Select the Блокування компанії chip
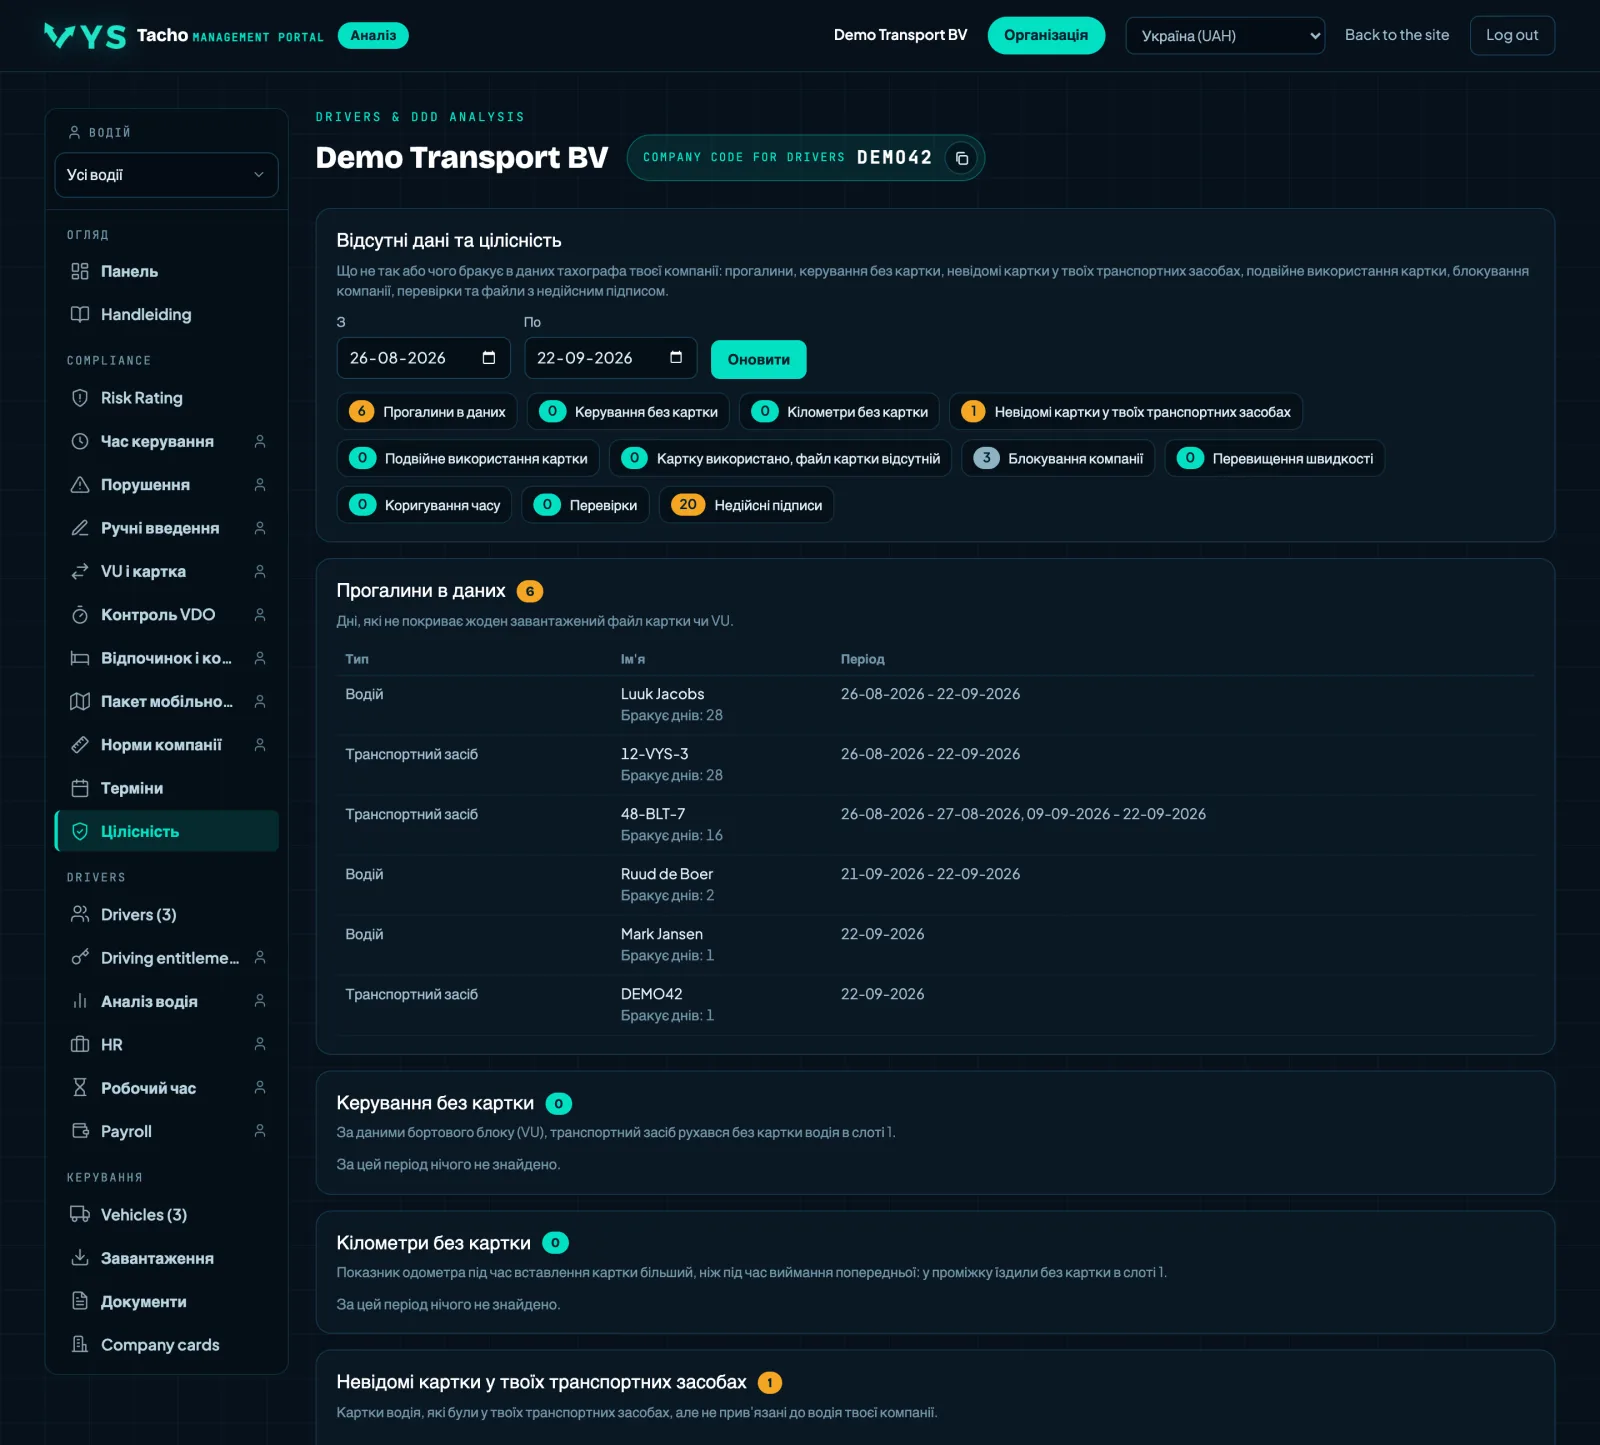 point(1058,458)
